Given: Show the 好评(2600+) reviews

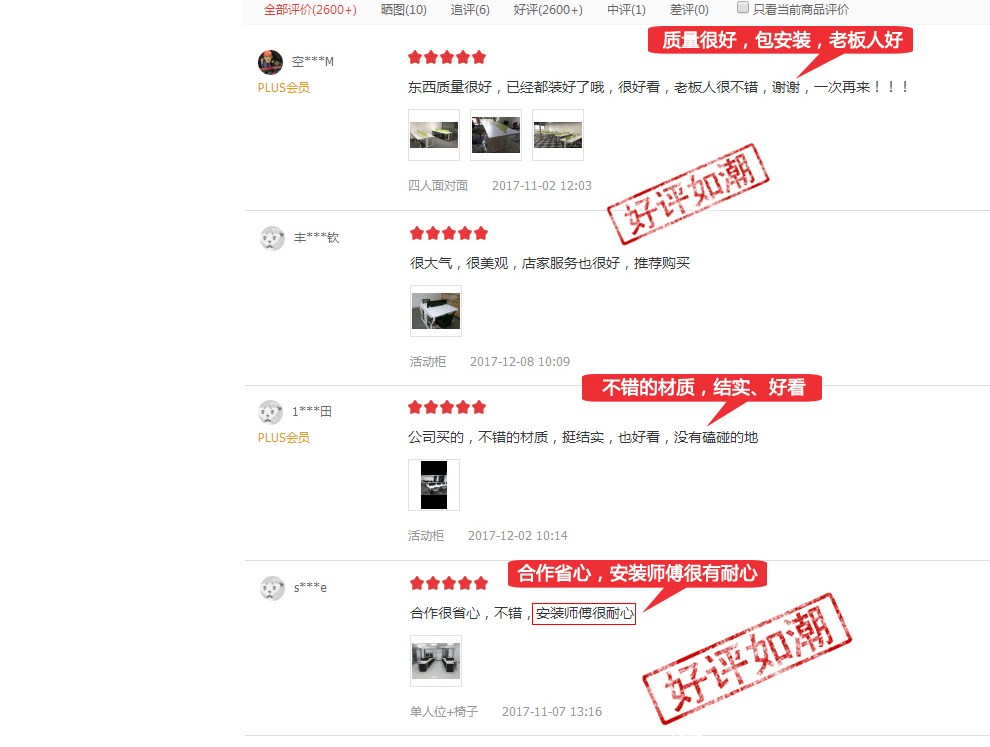Looking at the screenshot, I should (x=548, y=9).
